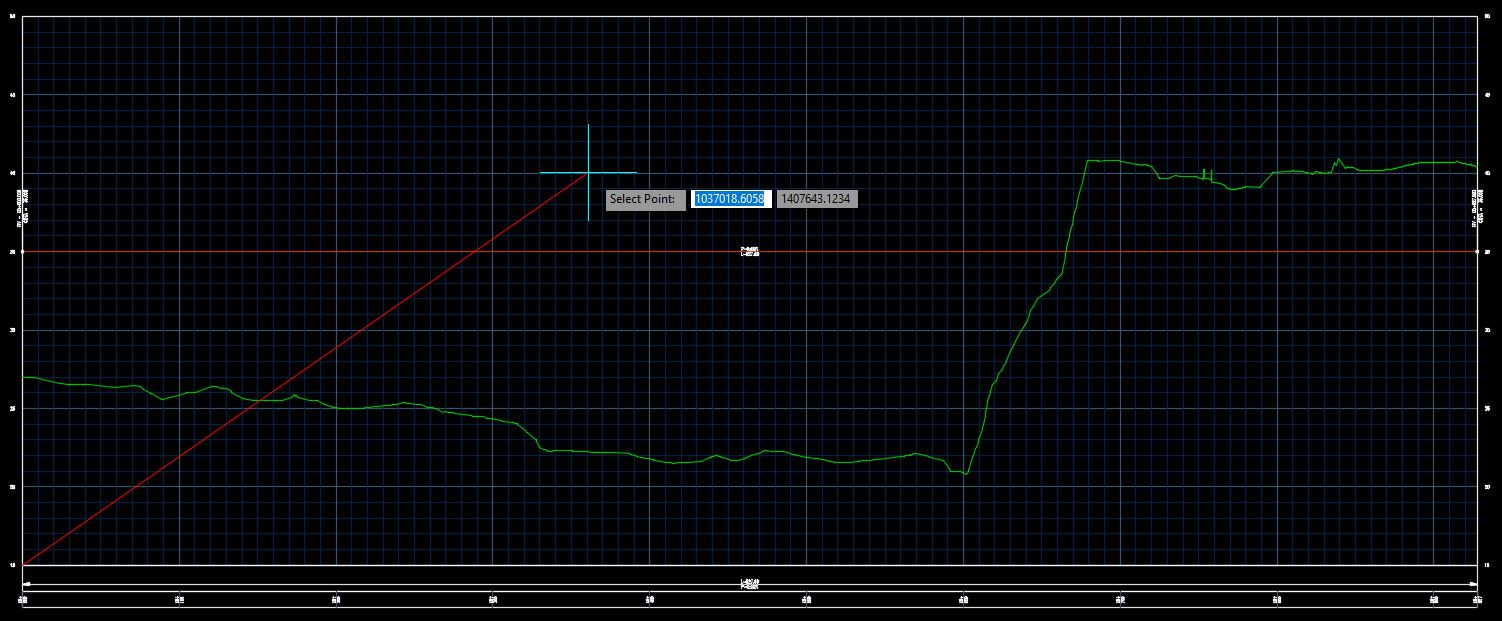1502x621 pixels.
Task: Click the 1407643.1234 coordinate field
Action: point(818,199)
